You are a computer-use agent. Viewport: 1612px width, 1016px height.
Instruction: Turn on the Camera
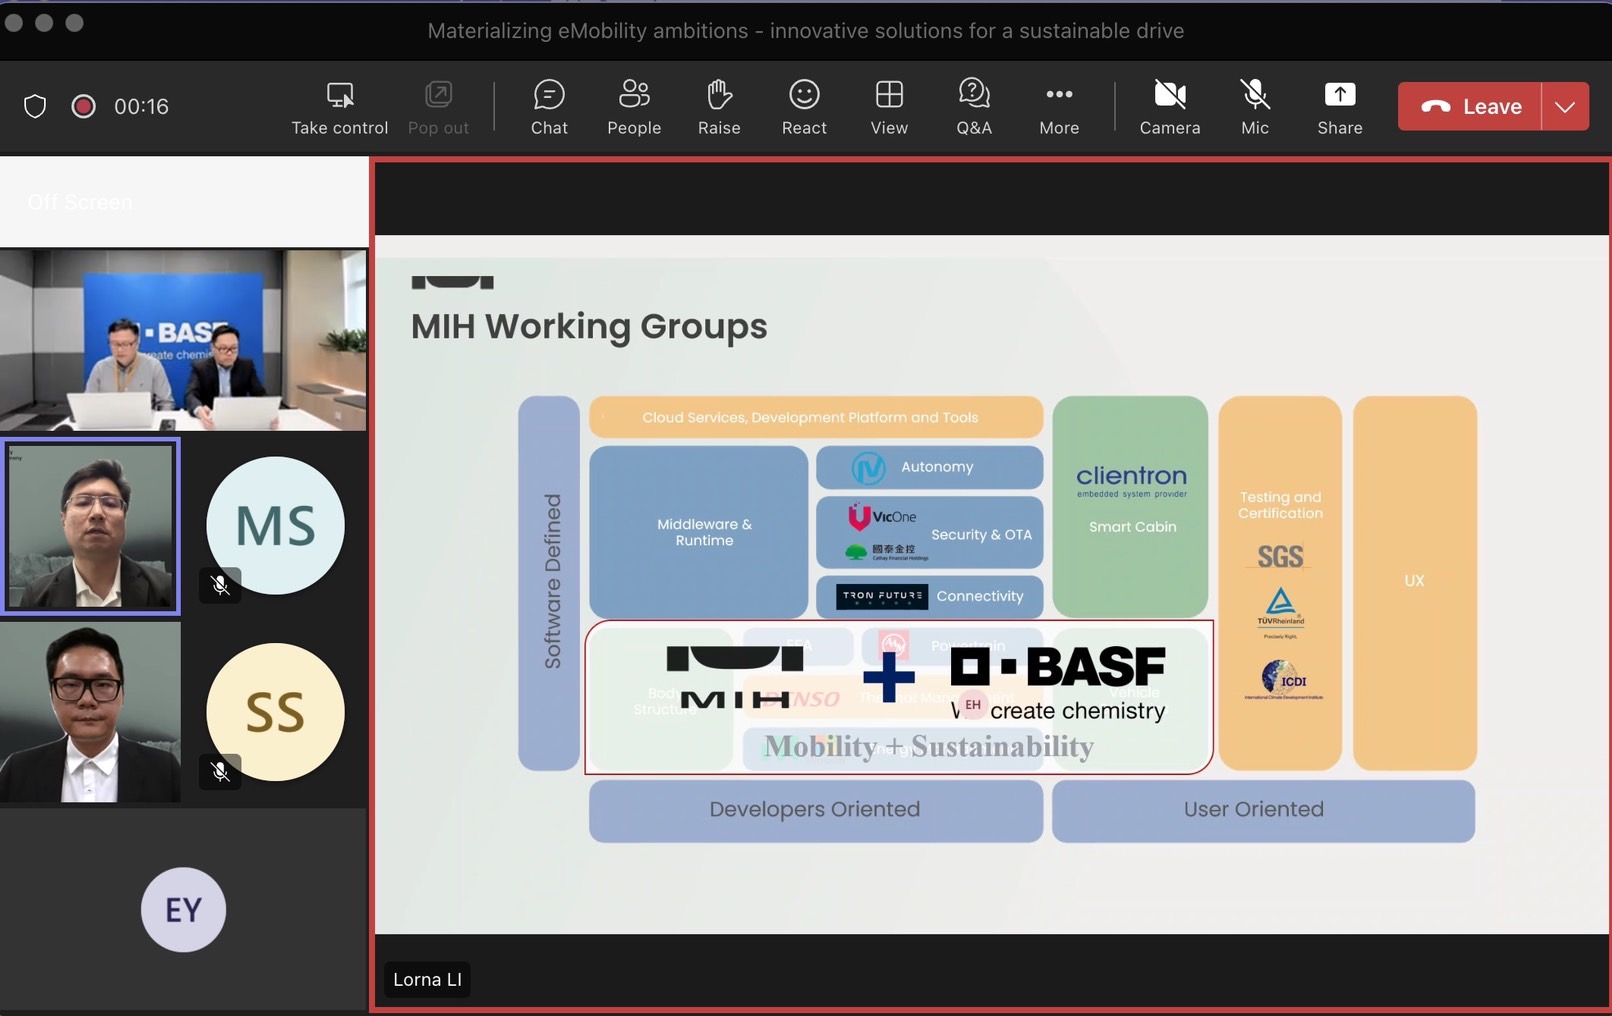(x=1169, y=106)
